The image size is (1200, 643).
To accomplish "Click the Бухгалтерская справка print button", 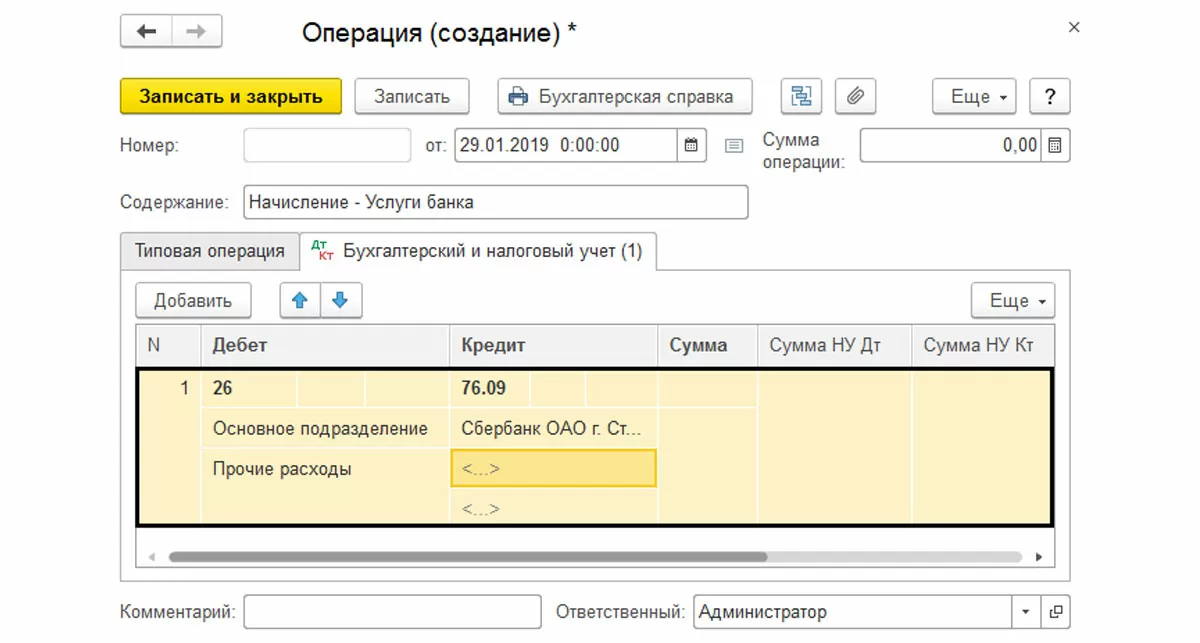I will pos(624,97).
